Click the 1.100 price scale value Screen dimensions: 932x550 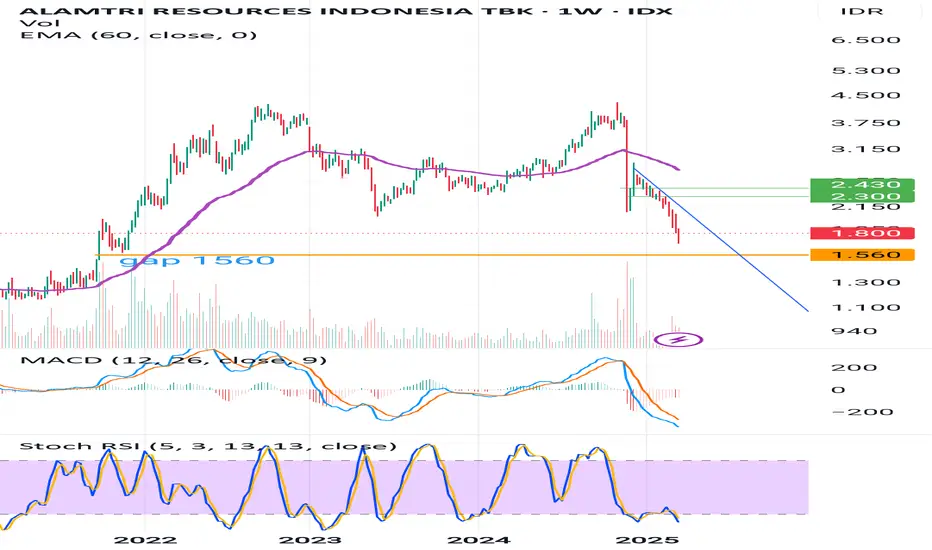pos(866,307)
